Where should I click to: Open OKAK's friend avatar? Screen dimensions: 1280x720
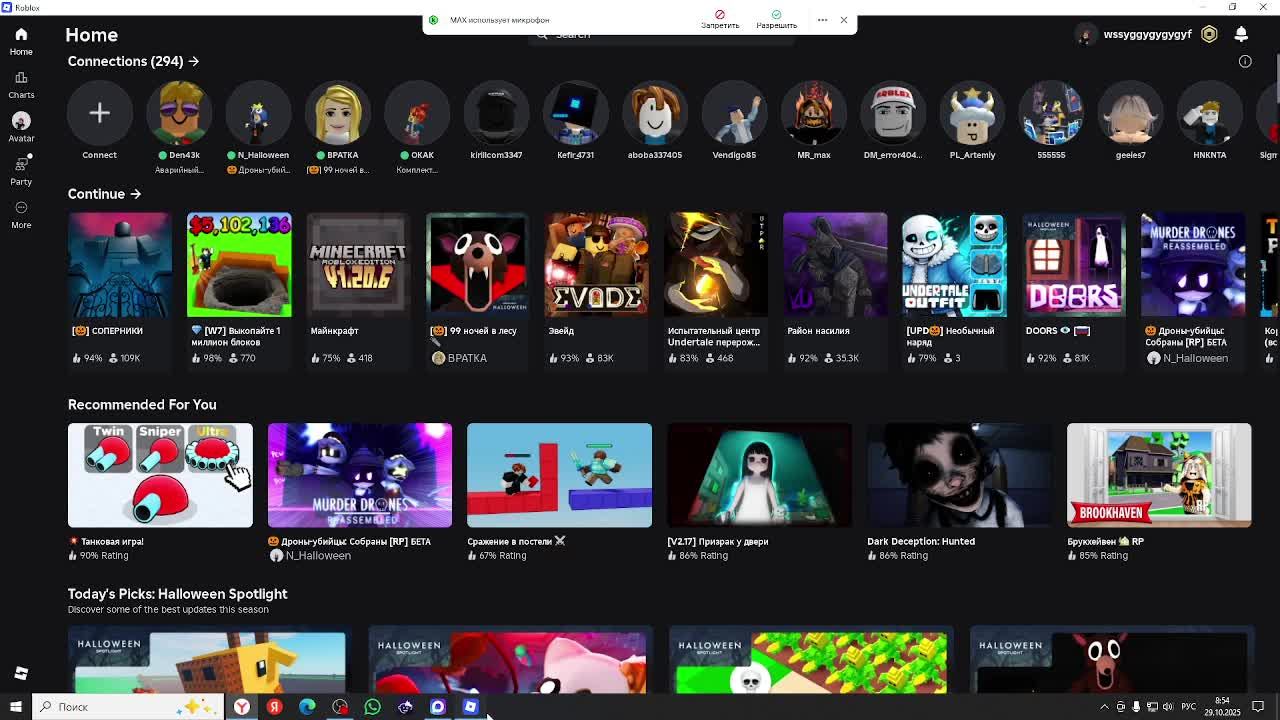click(417, 113)
